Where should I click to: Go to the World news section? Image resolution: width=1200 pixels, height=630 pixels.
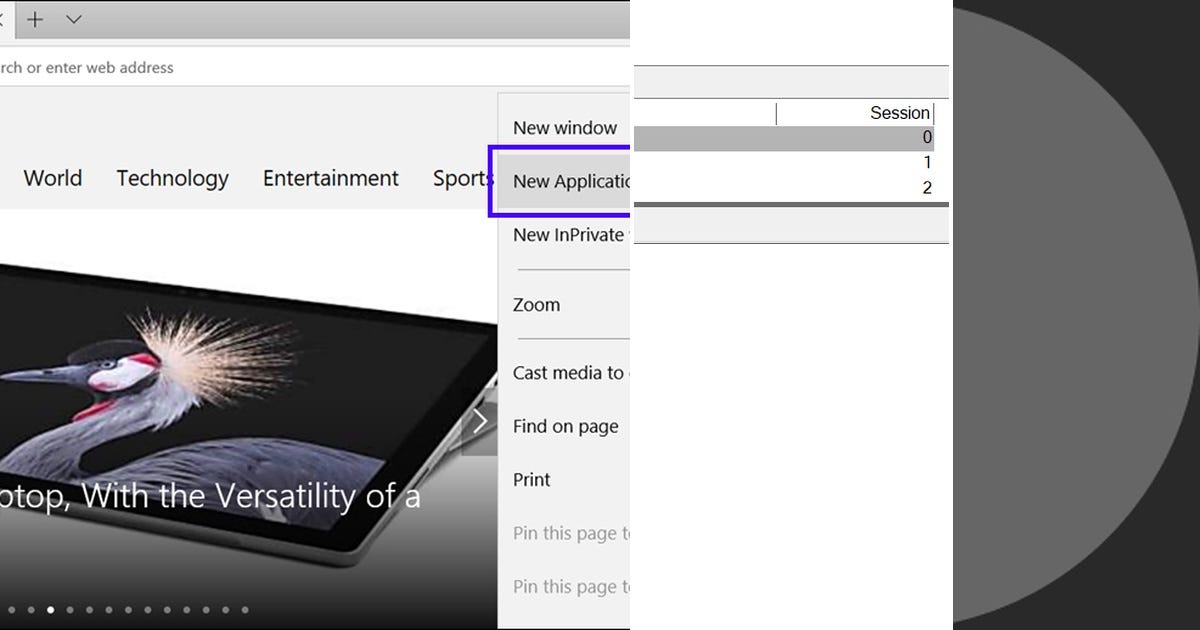click(53, 178)
